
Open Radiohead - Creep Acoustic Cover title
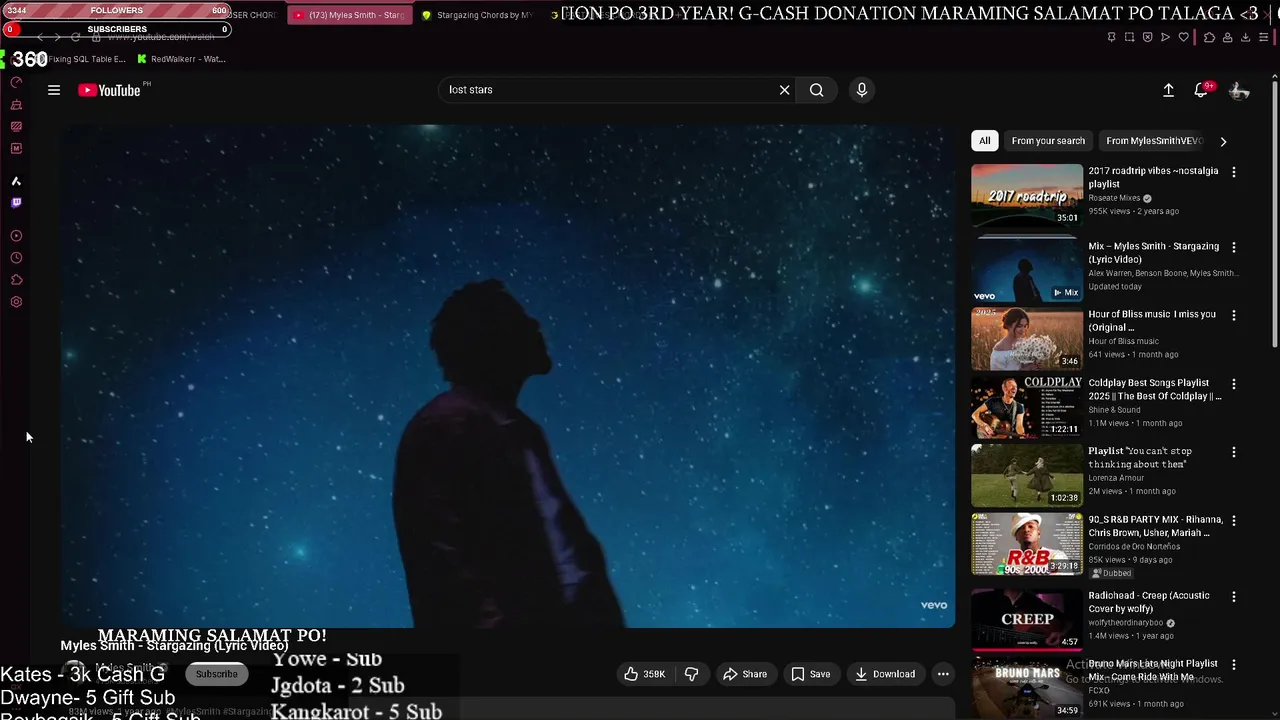point(1149,602)
